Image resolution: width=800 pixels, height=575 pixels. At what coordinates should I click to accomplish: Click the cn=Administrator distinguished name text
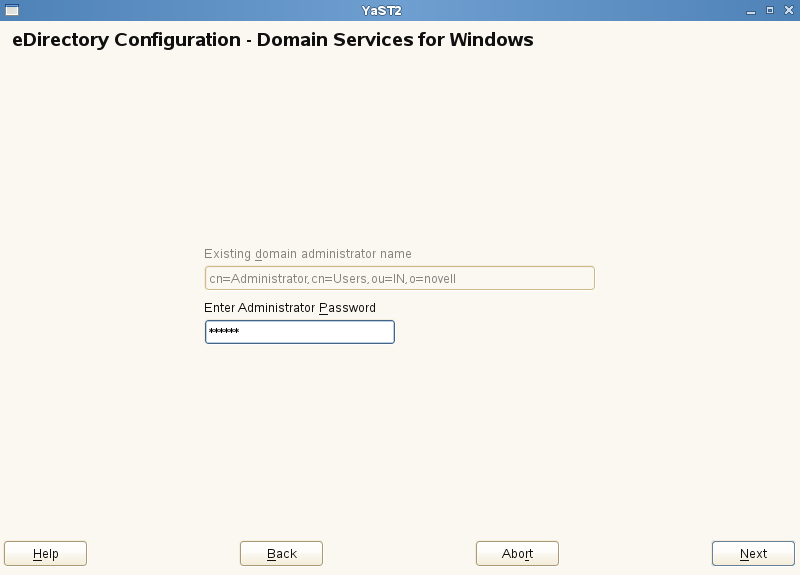point(331,278)
